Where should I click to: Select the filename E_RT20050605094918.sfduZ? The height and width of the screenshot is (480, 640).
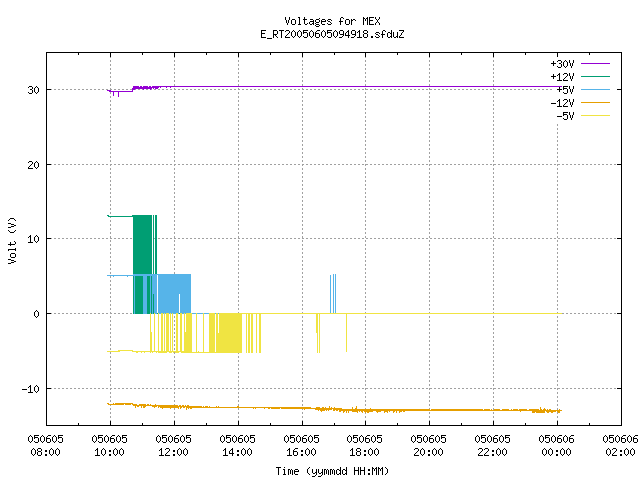click(x=332, y=34)
